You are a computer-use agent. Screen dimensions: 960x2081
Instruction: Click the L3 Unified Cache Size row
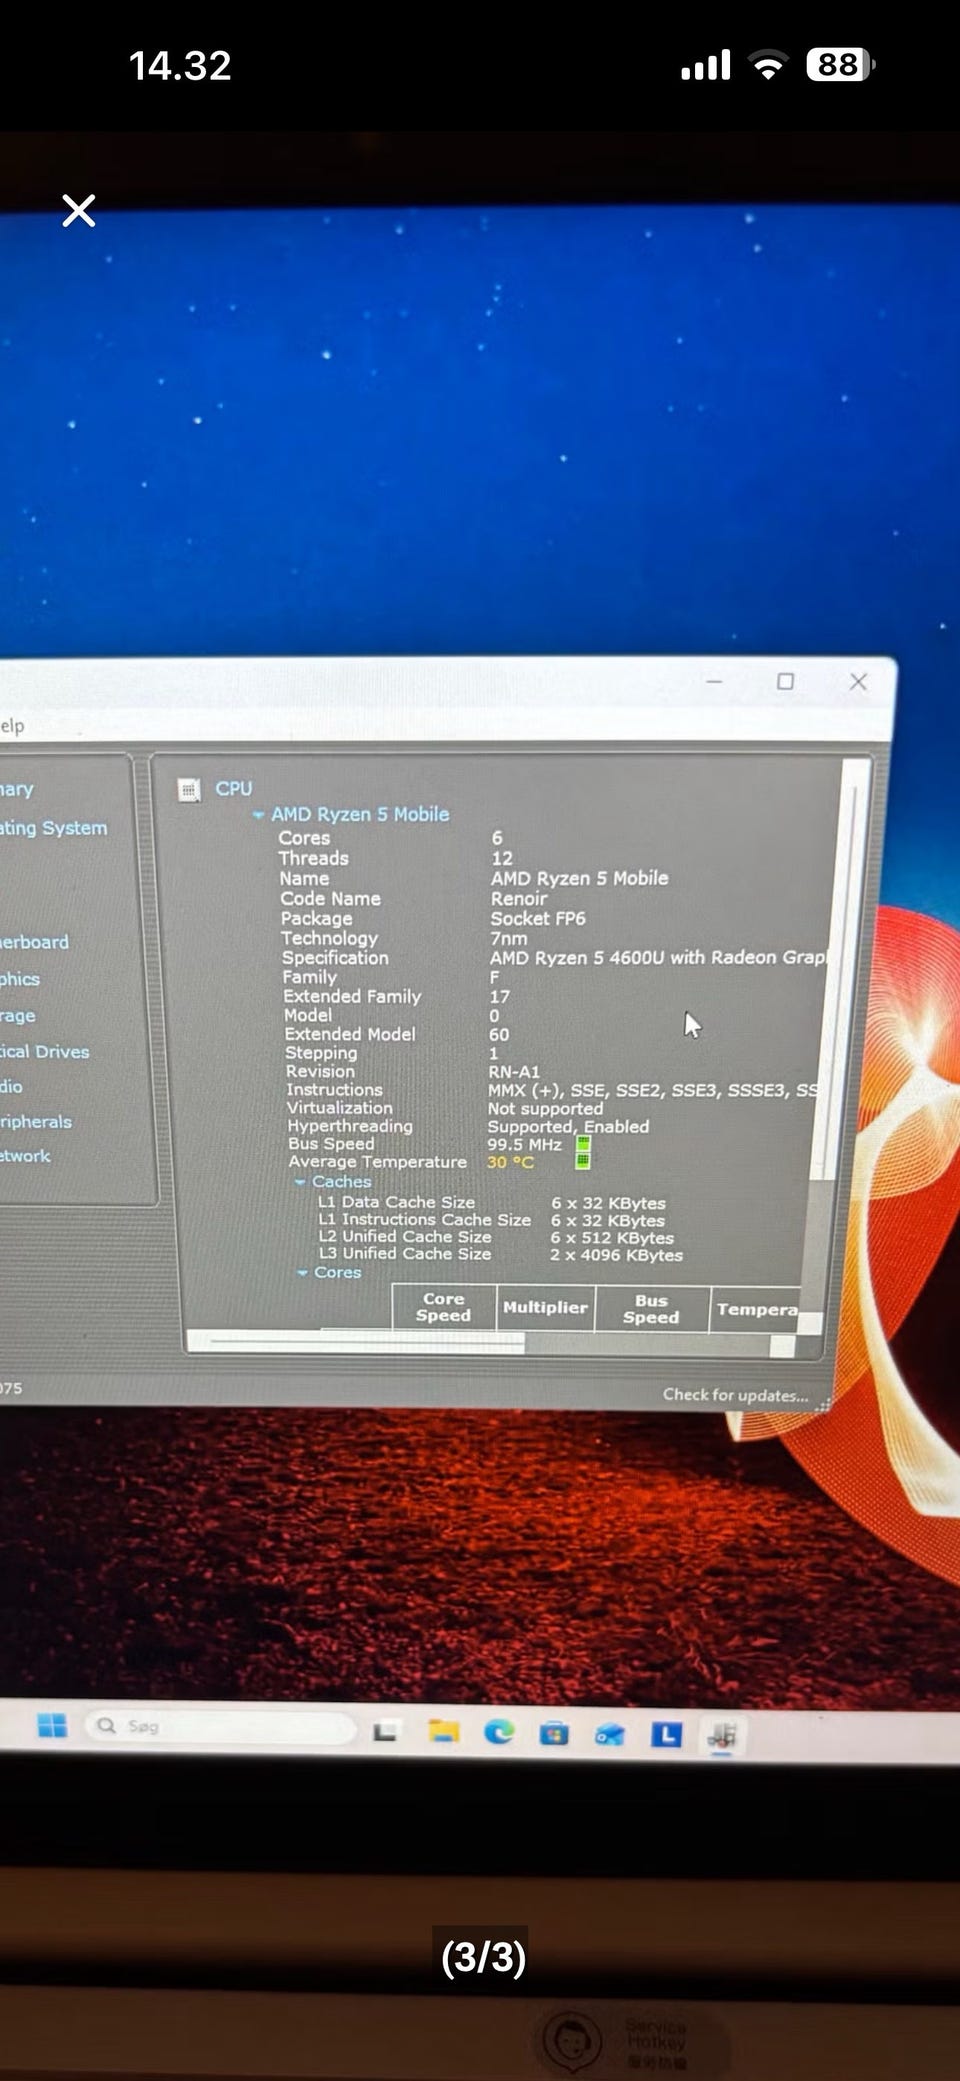[500, 1254]
